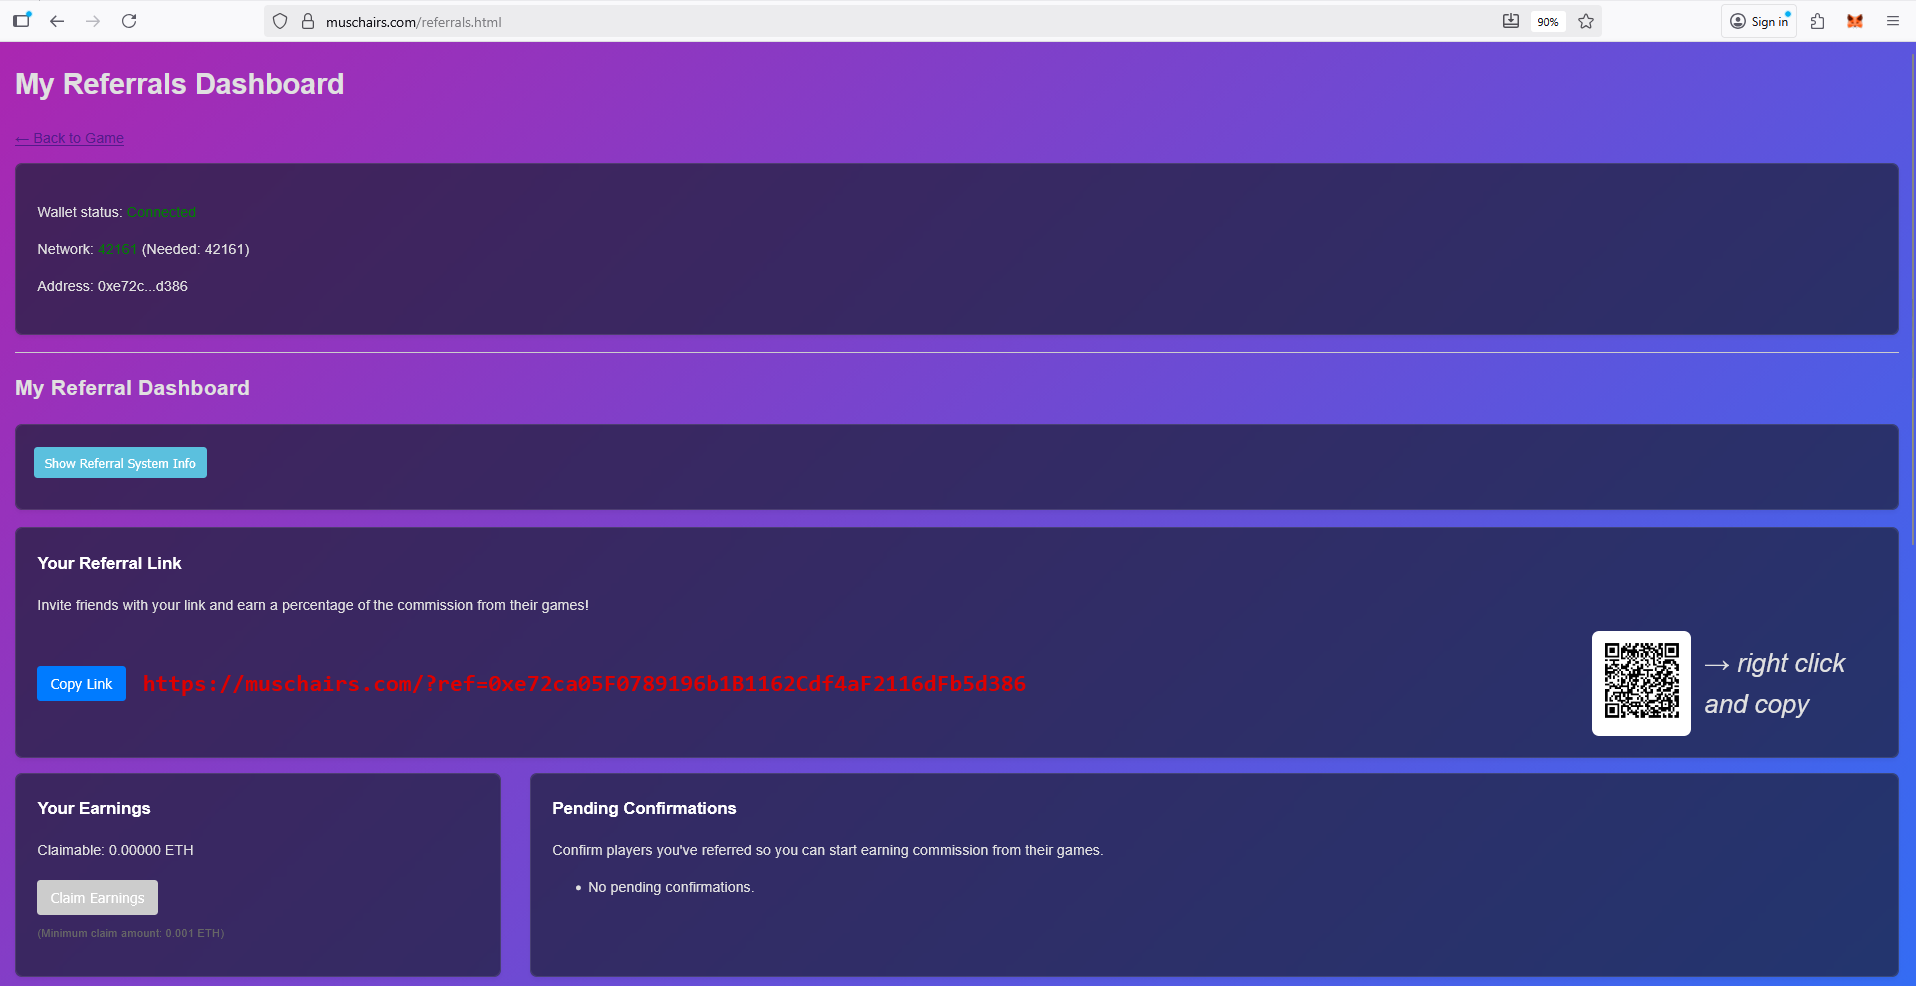Viewport: 1916px width, 986px height.
Task: Click the padlock site security icon
Action: point(308,21)
